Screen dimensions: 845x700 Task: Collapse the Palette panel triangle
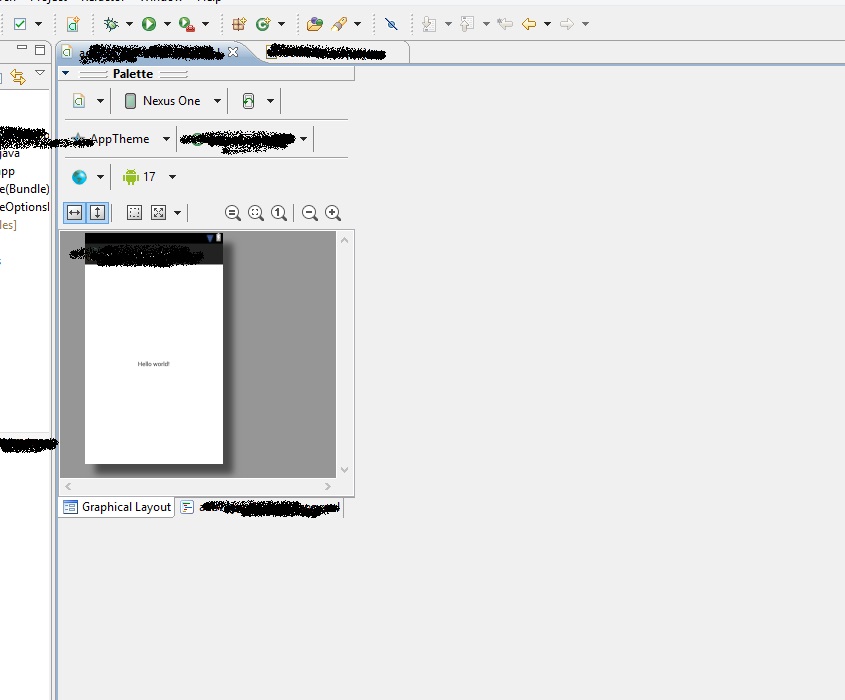[65, 74]
